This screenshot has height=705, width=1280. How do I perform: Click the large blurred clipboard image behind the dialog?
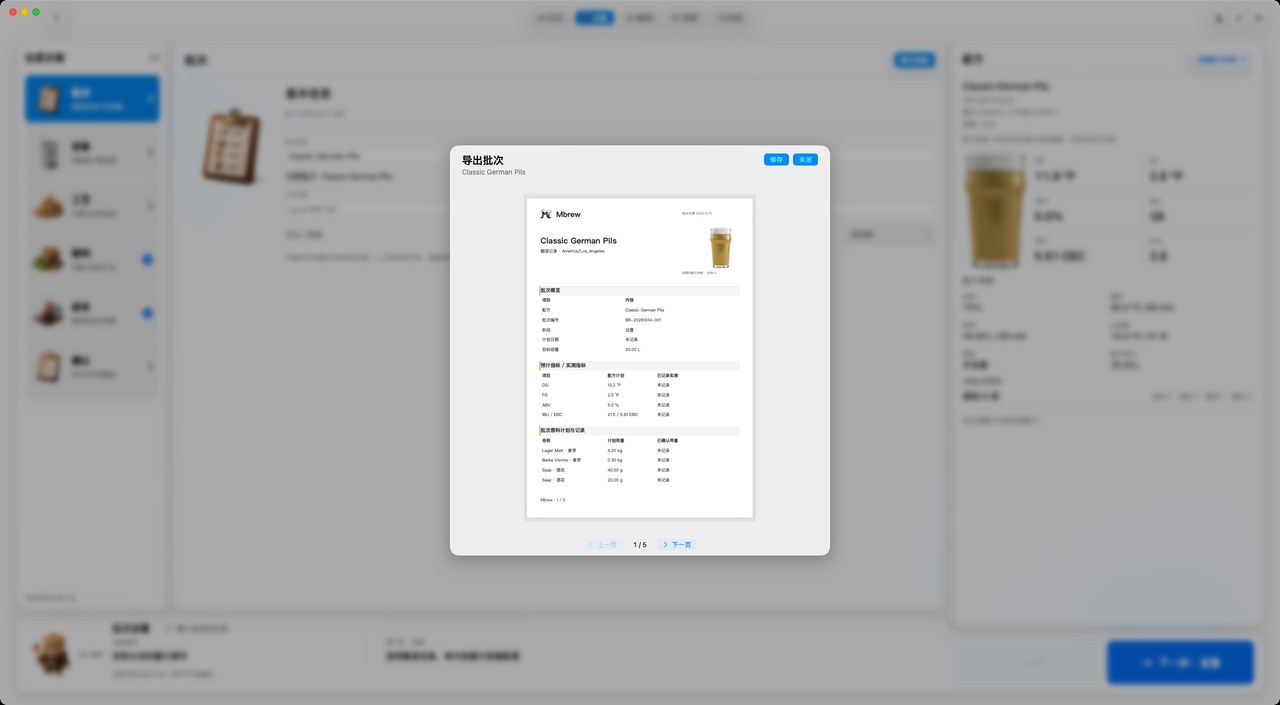(233, 147)
